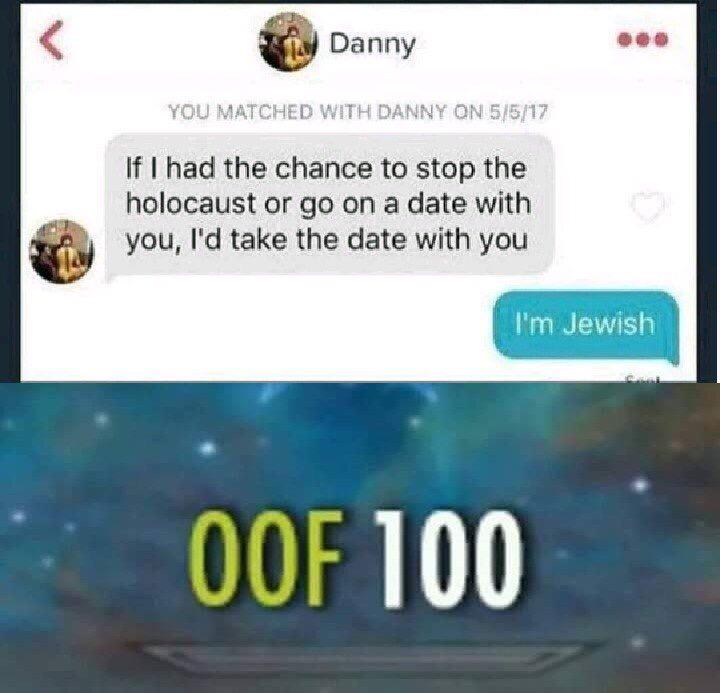Select the blue "I'm Jewish" reply bubble
The height and width of the screenshot is (693, 720).
coord(585,324)
